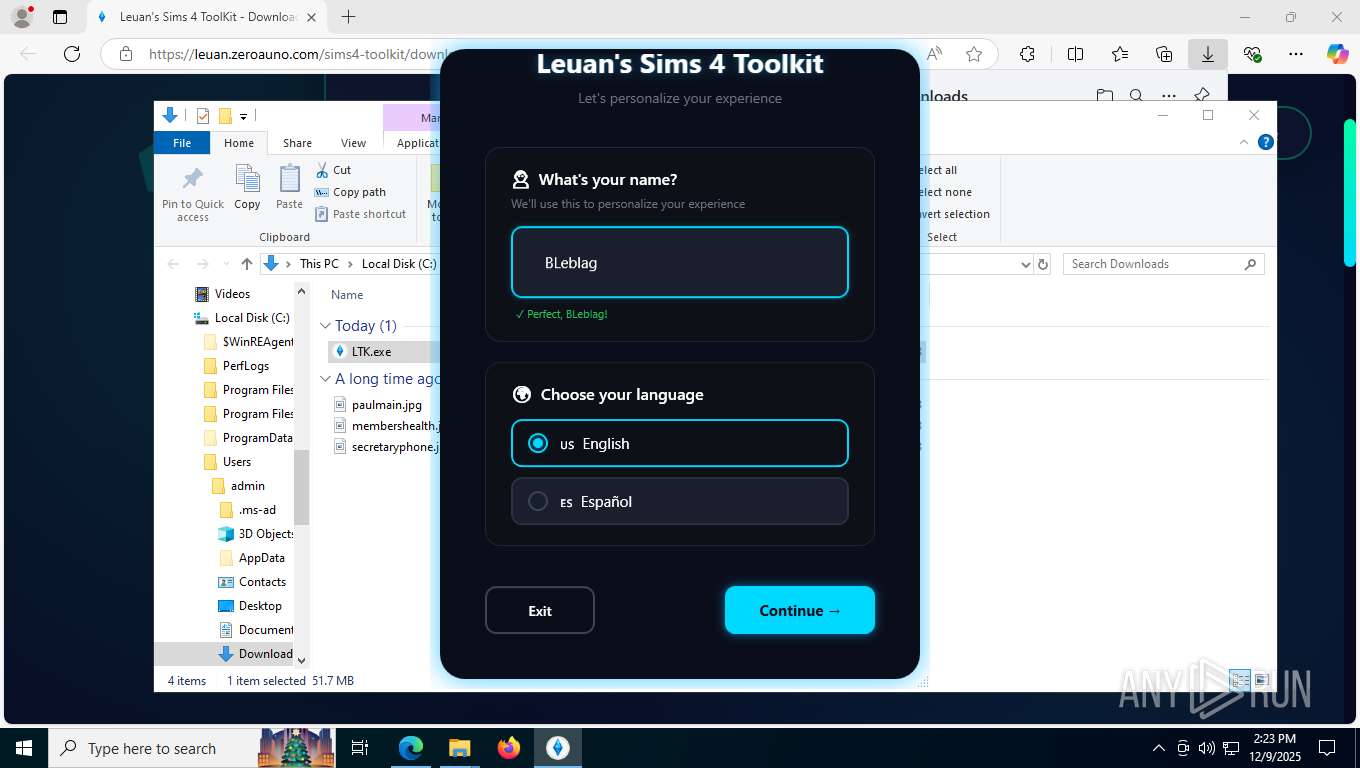Select the Videos folder in navigation pane
The width and height of the screenshot is (1360, 768).
pyautogui.click(x=232, y=294)
